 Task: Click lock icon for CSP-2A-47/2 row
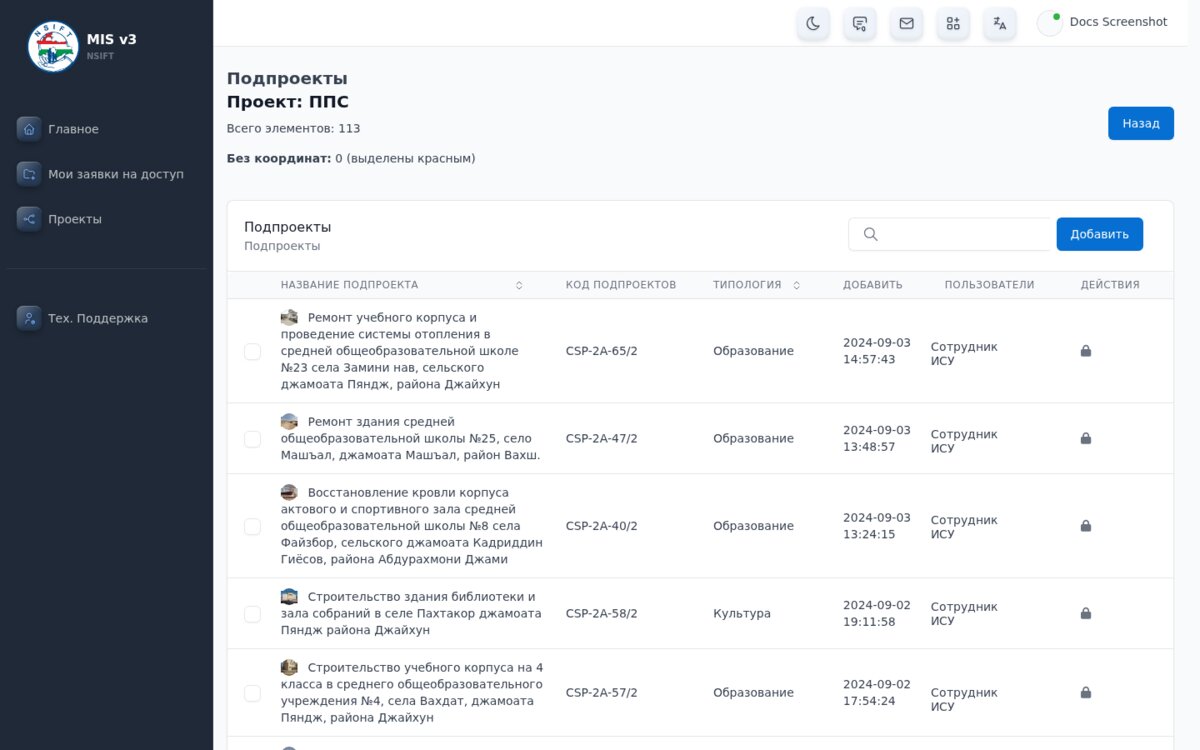coord(1086,438)
